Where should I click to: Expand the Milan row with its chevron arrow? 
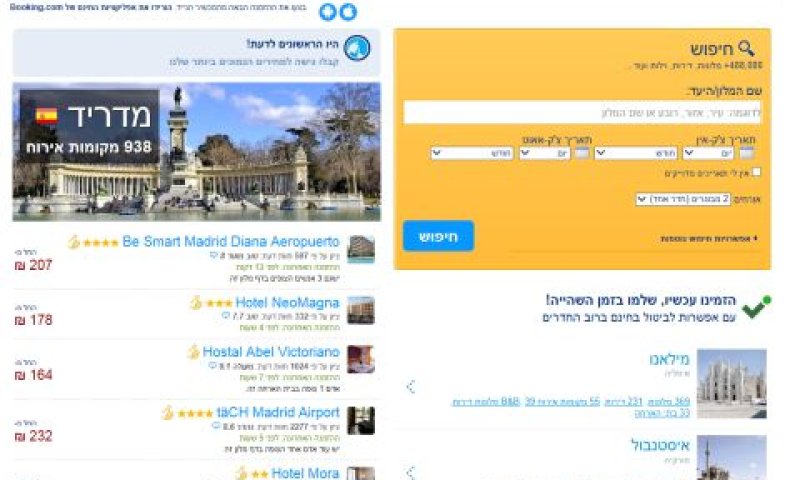coord(411,387)
